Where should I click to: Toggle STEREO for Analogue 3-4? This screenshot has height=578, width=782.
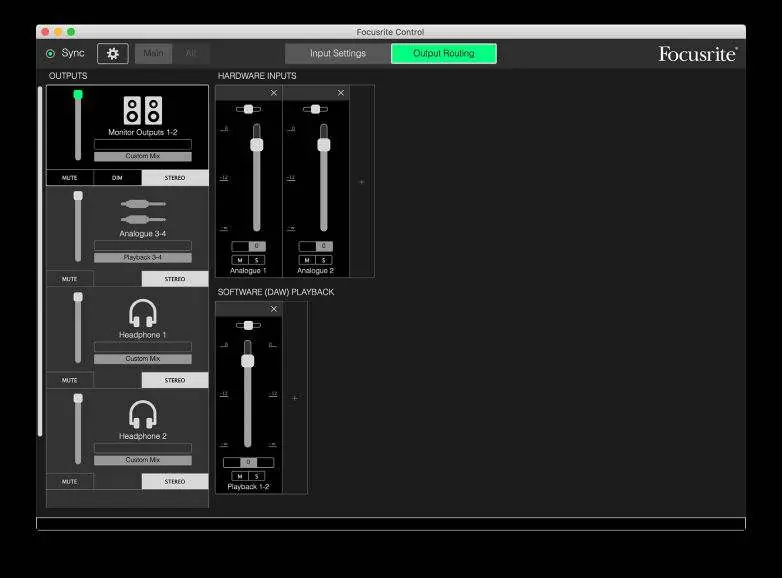pos(175,279)
